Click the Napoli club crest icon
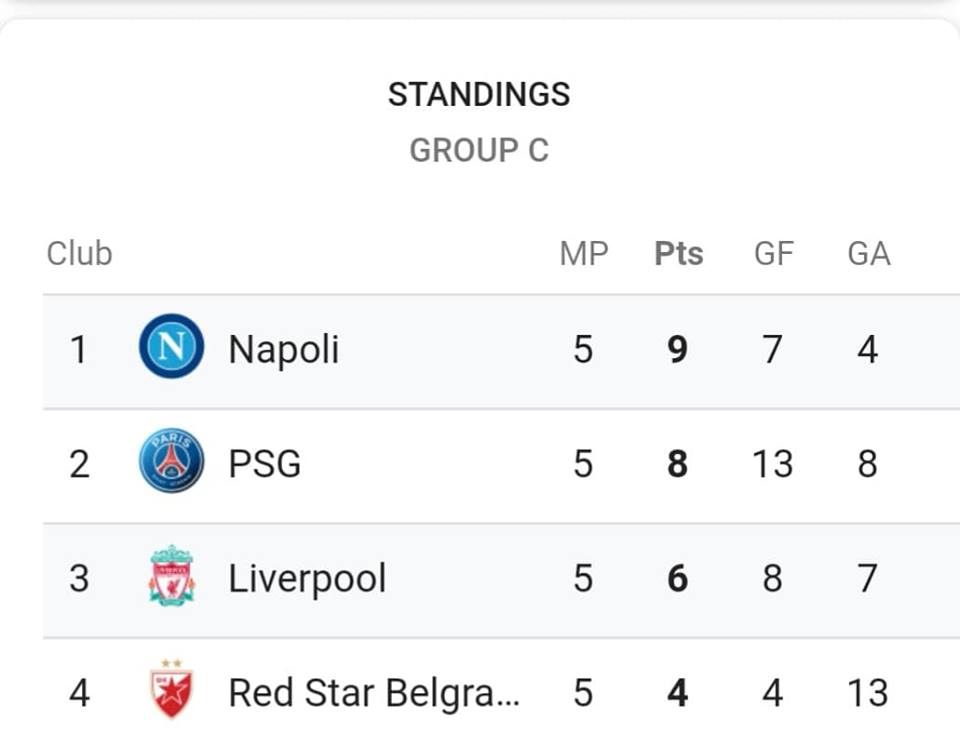960x746 pixels. tap(171, 346)
